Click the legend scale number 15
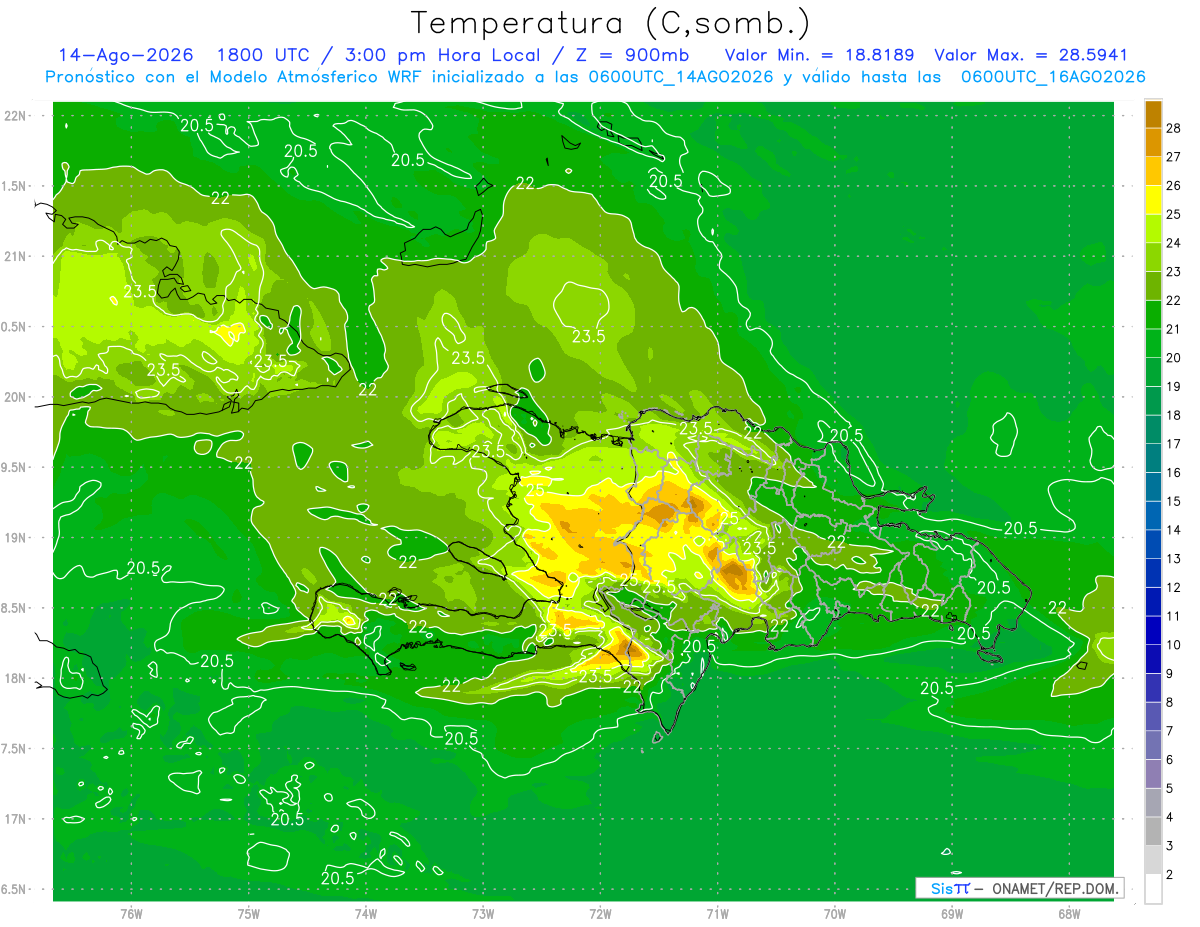This screenshot has width=1200, height=927. point(1174,501)
